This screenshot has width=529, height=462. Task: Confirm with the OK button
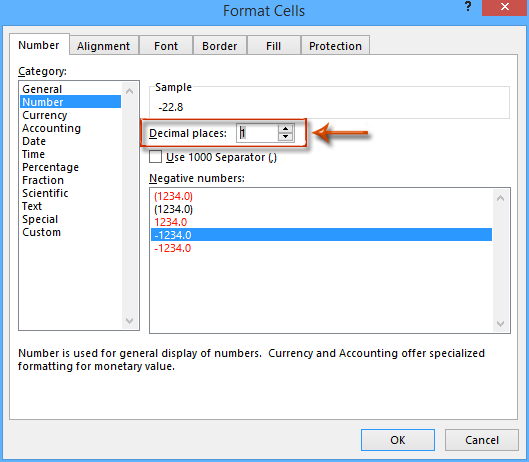click(x=398, y=440)
